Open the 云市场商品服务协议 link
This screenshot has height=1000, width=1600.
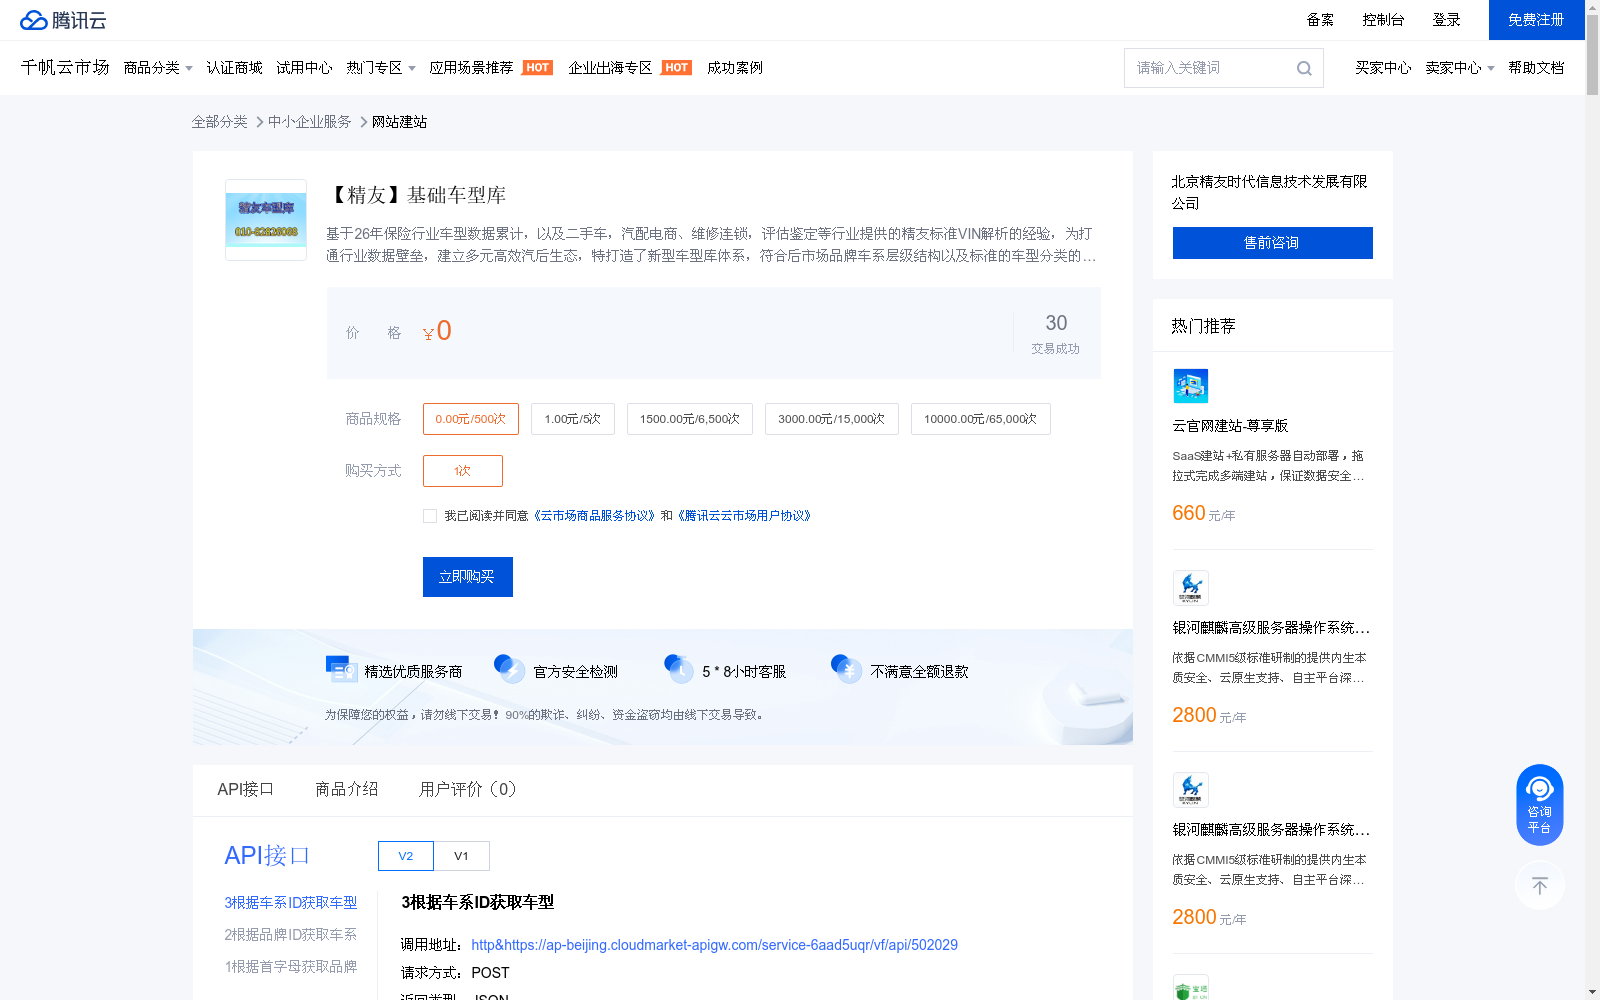(595, 516)
